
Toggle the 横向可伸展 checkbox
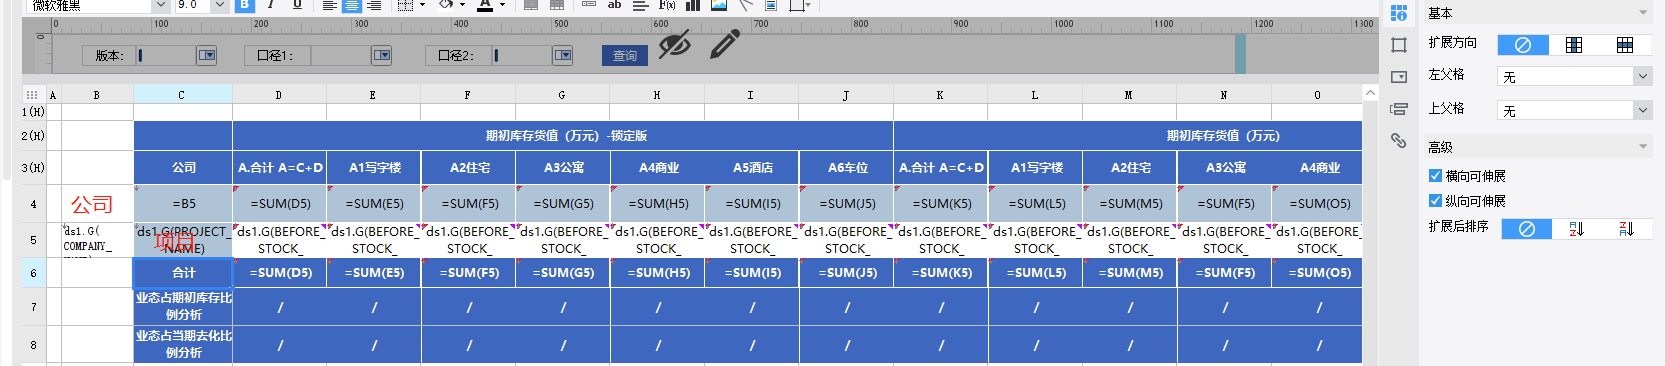1436,176
